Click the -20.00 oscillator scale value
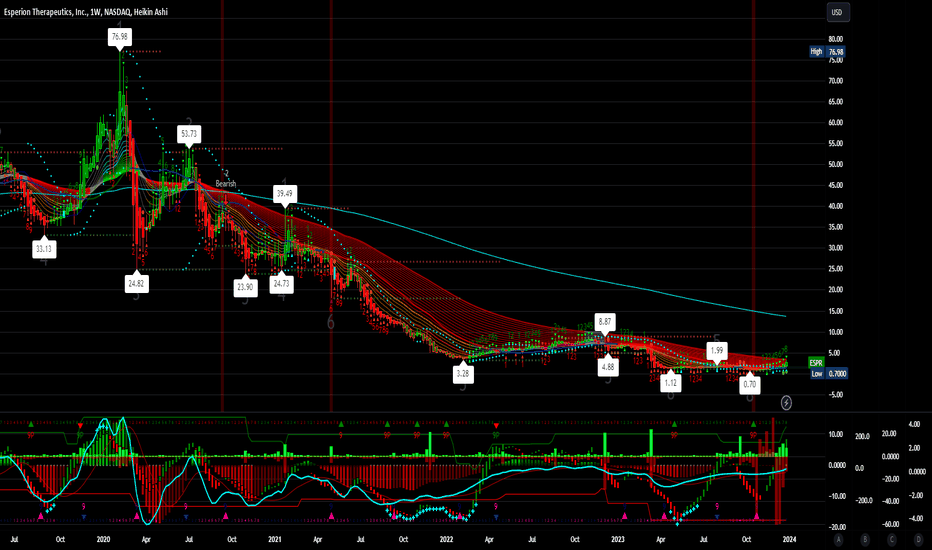Screen dimensions: 932x550 [836, 527]
